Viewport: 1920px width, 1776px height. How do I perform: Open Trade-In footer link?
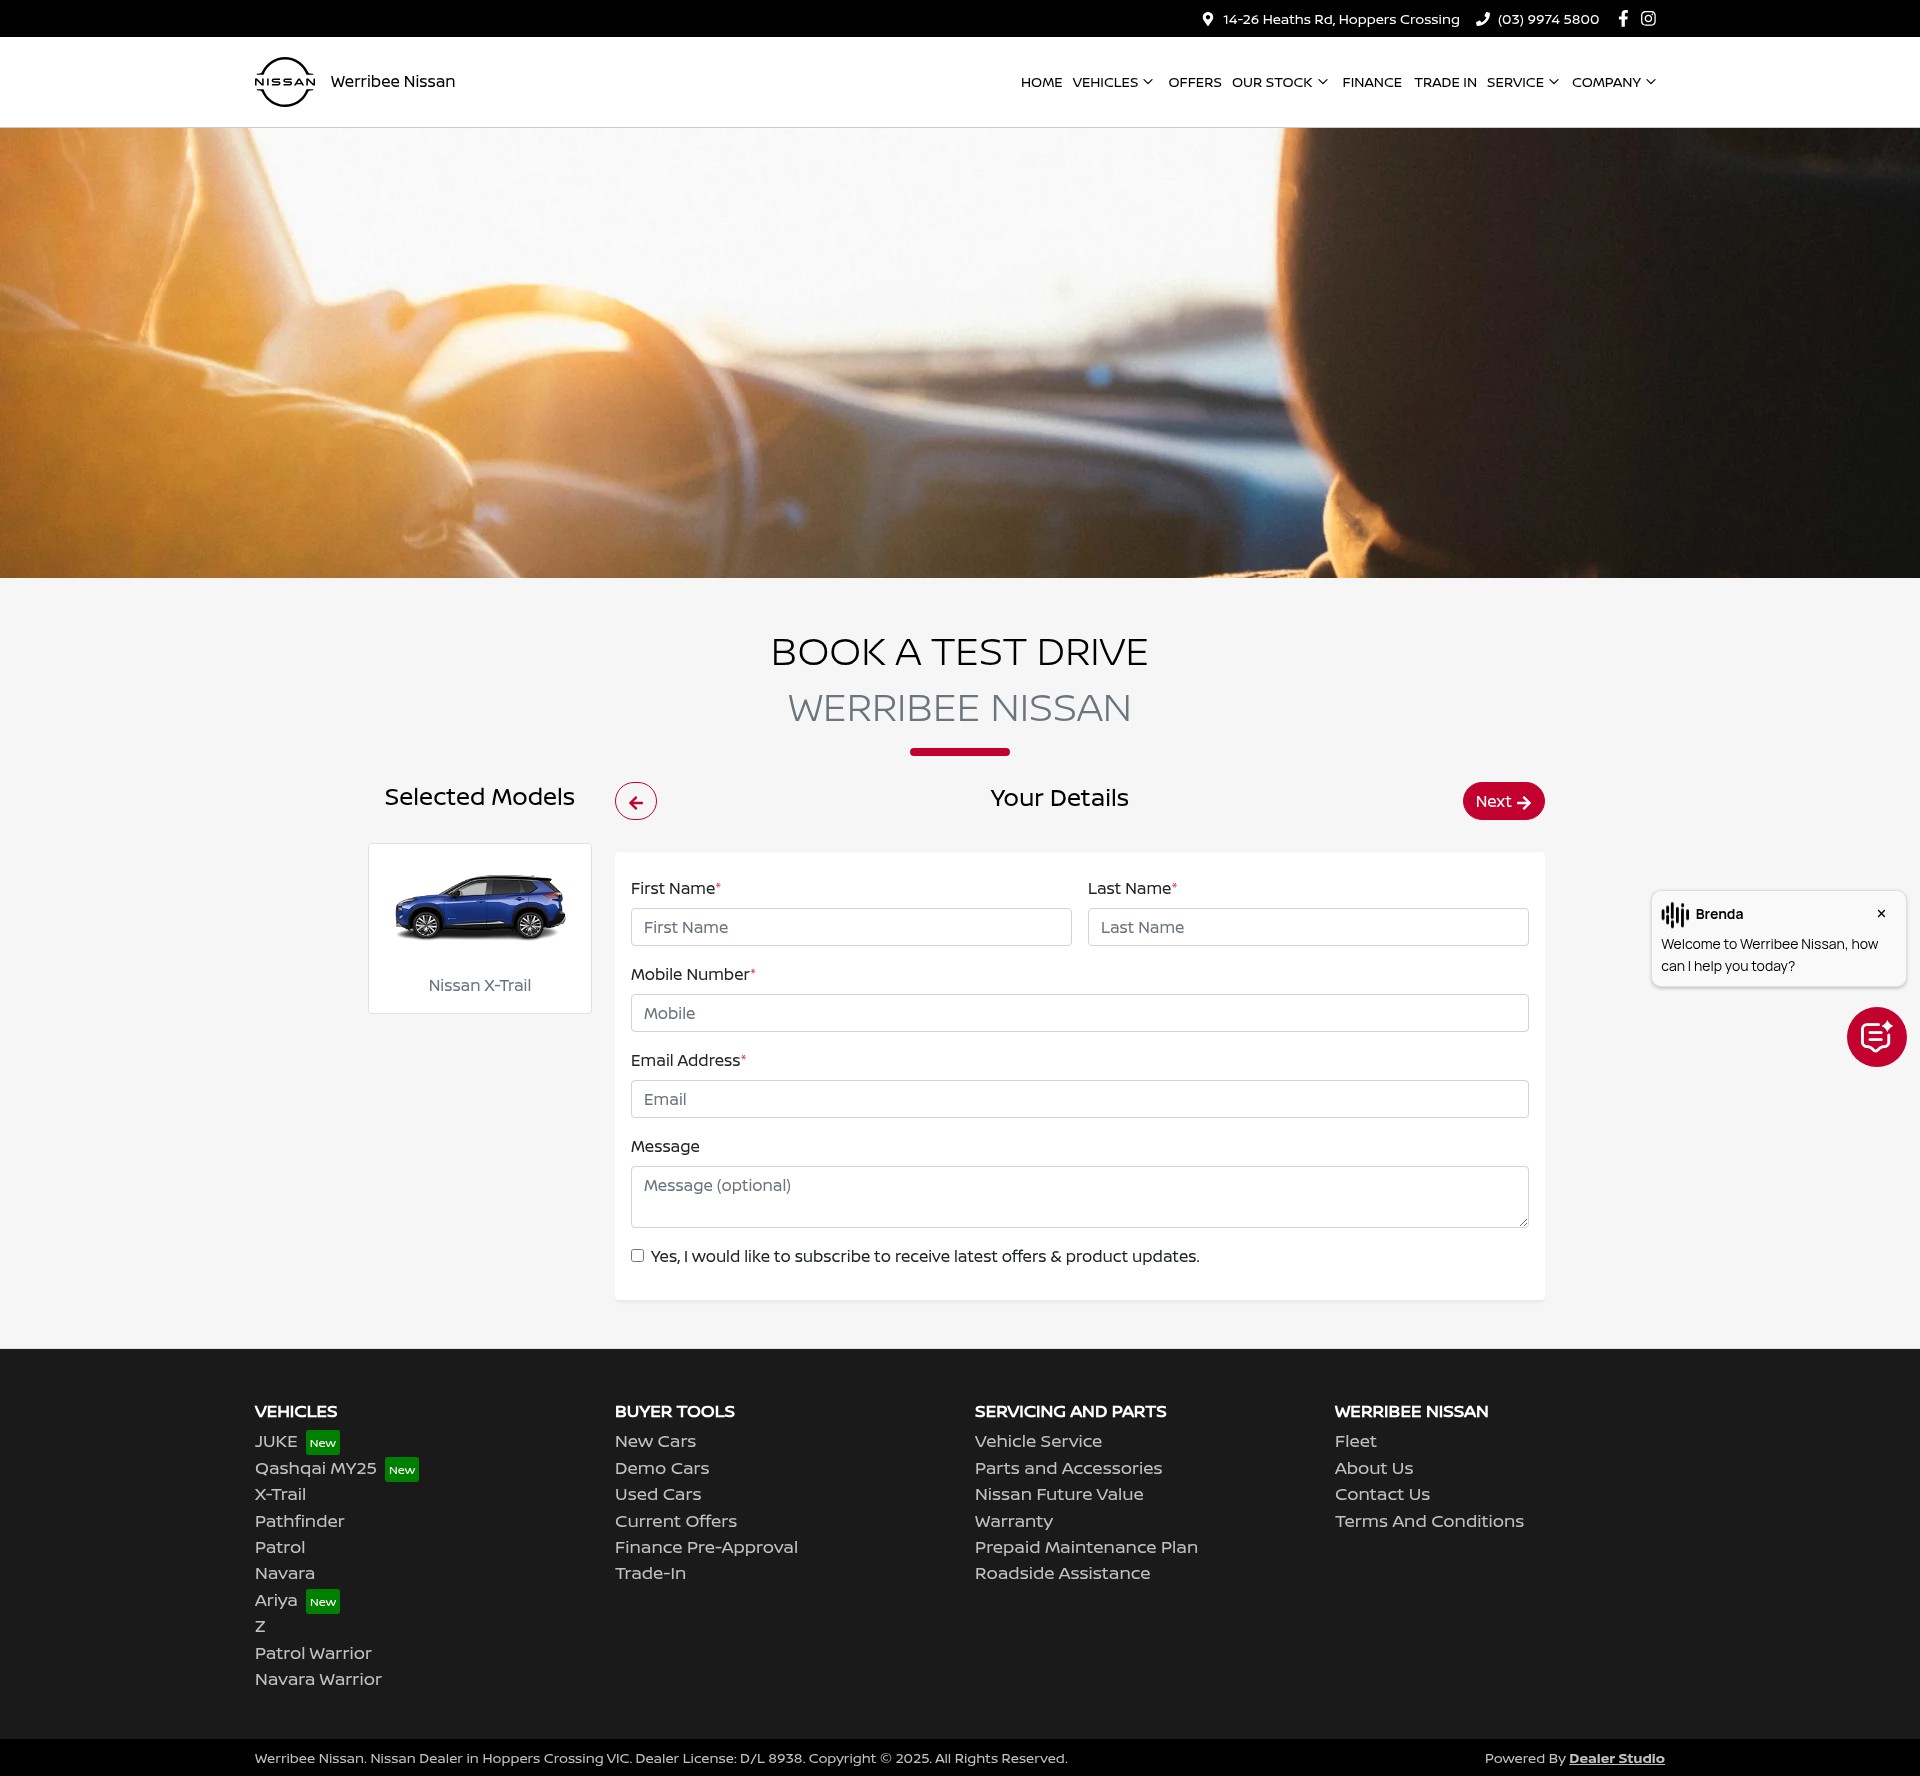tap(650, 1573)
